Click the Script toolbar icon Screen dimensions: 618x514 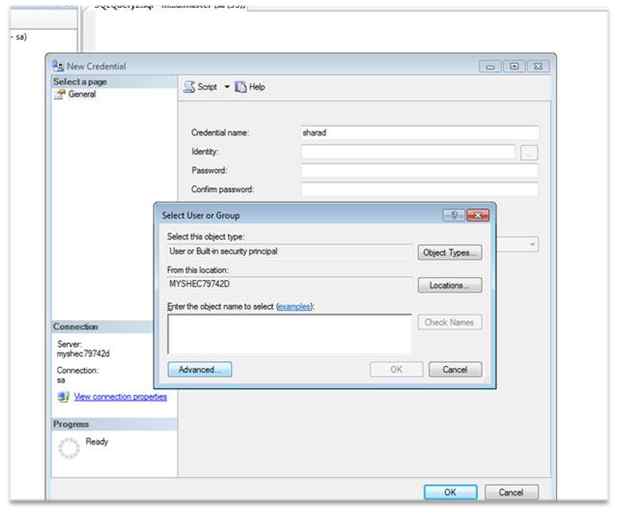pos(190,87)
